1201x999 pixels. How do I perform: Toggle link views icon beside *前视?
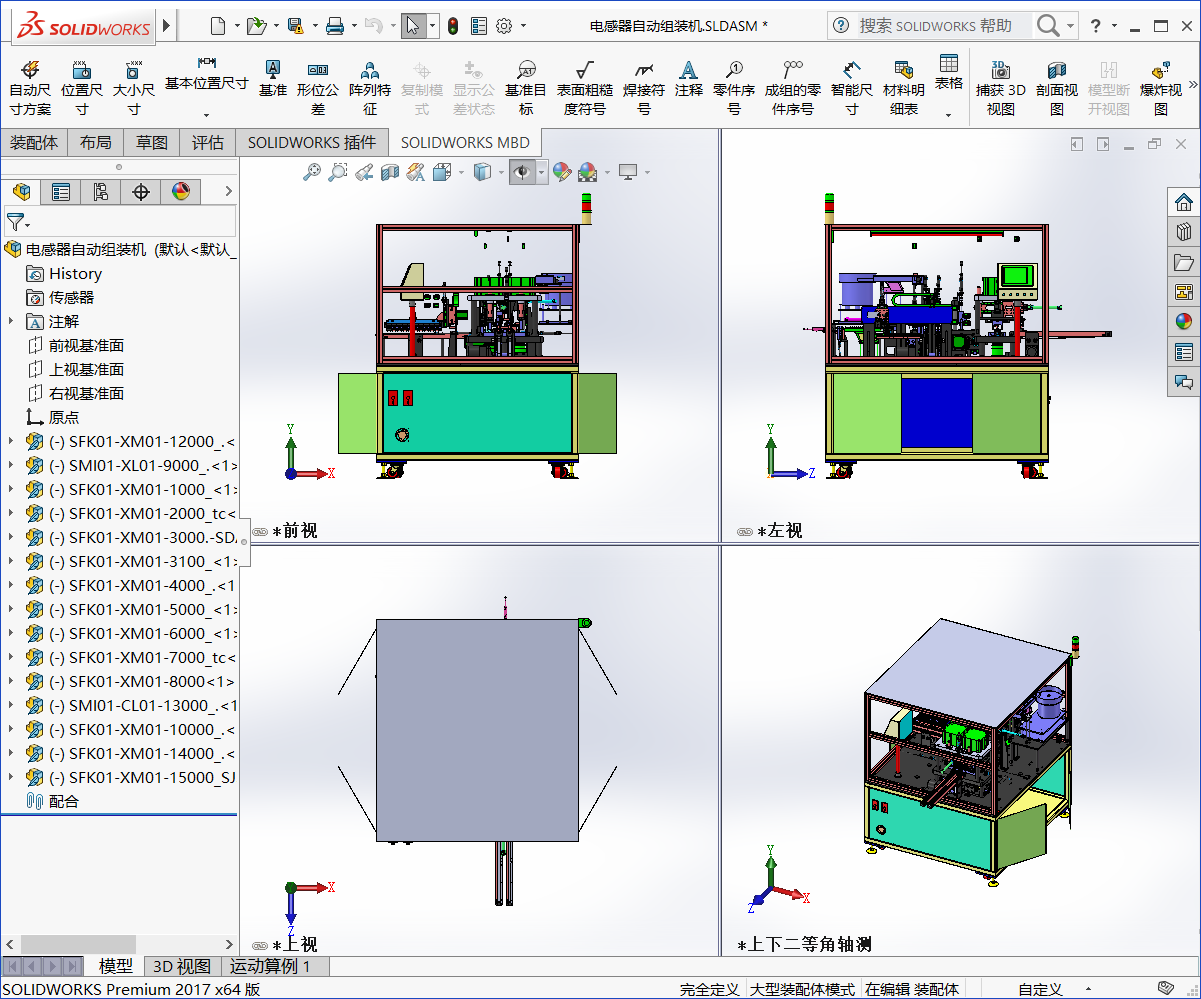pos(260,532)
